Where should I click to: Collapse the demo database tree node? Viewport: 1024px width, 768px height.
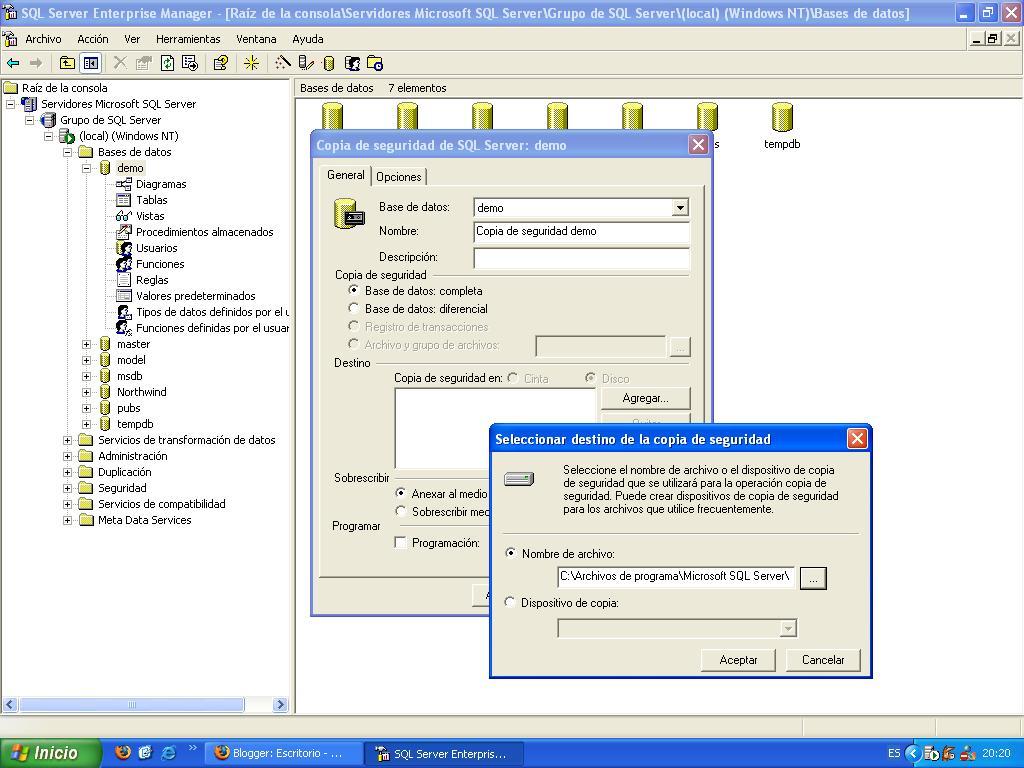click(86, 168)
